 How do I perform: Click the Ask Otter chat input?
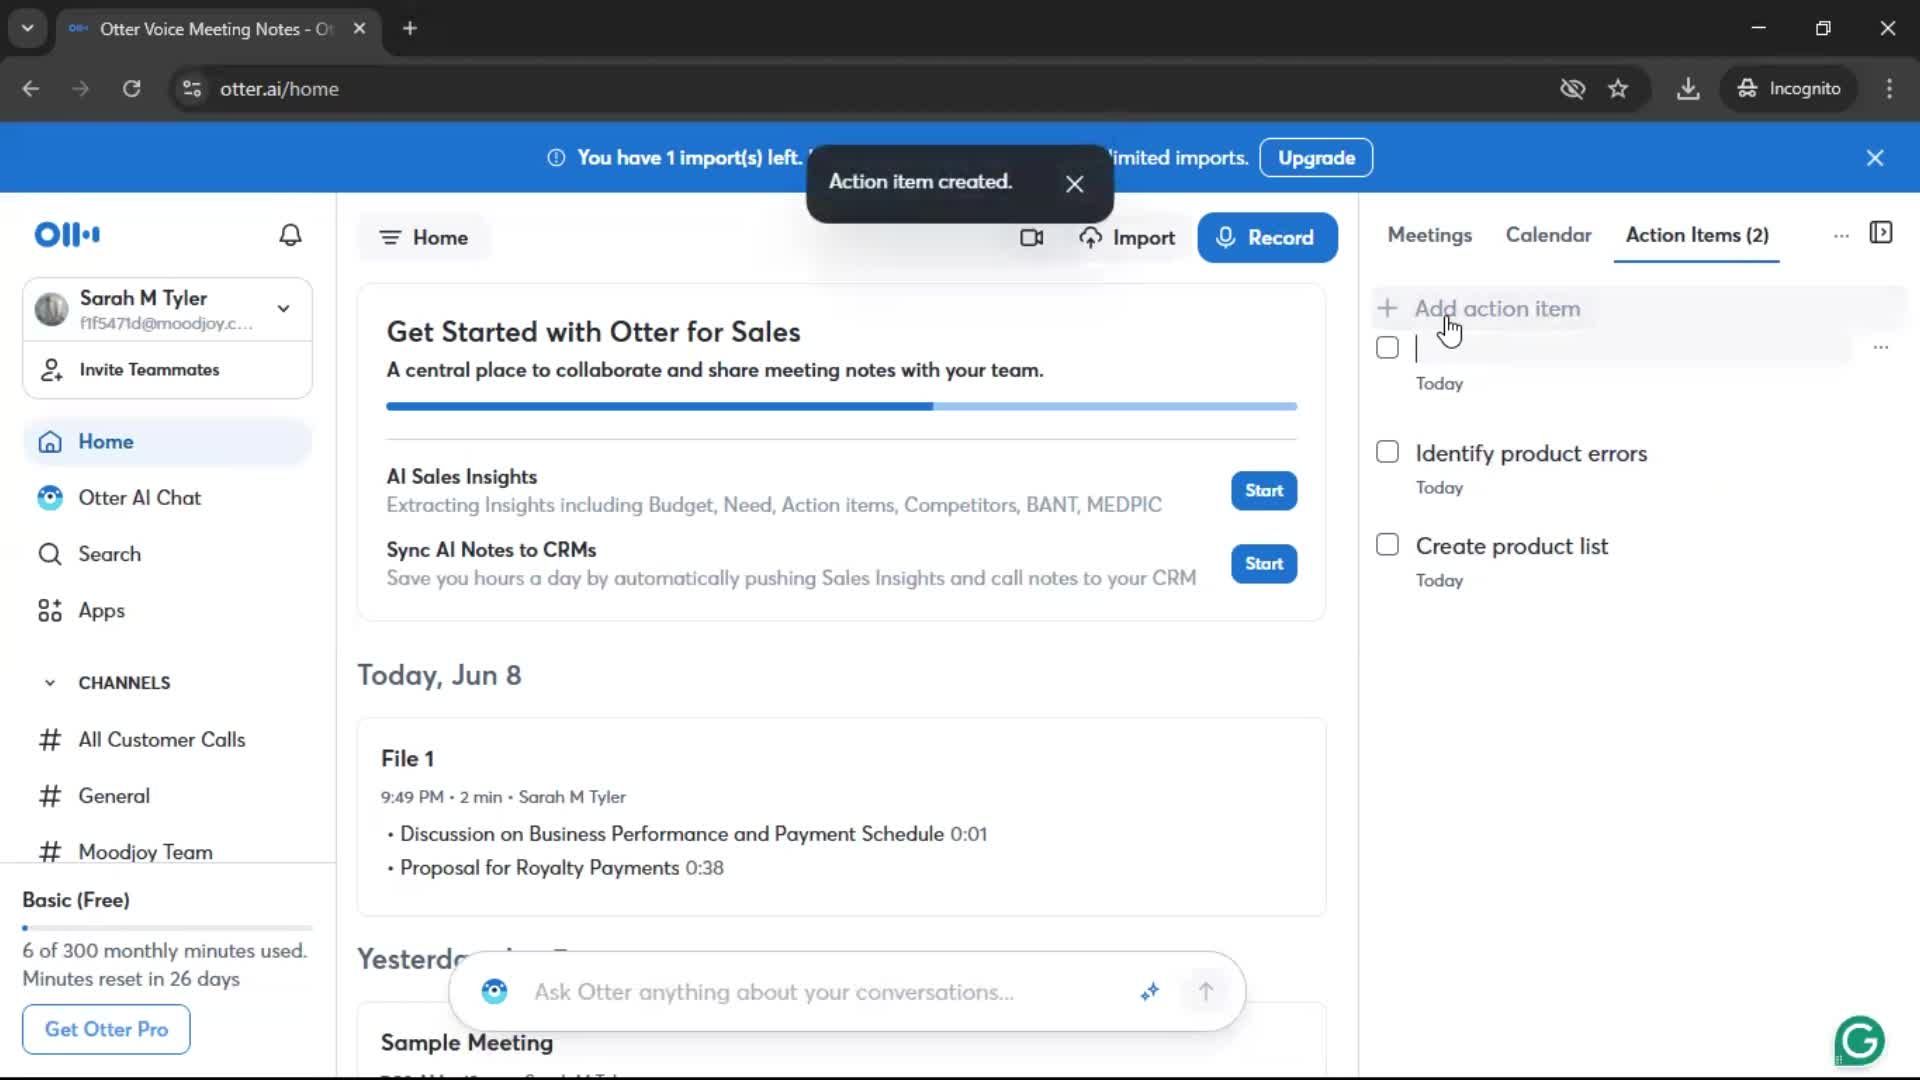(773, 992)
